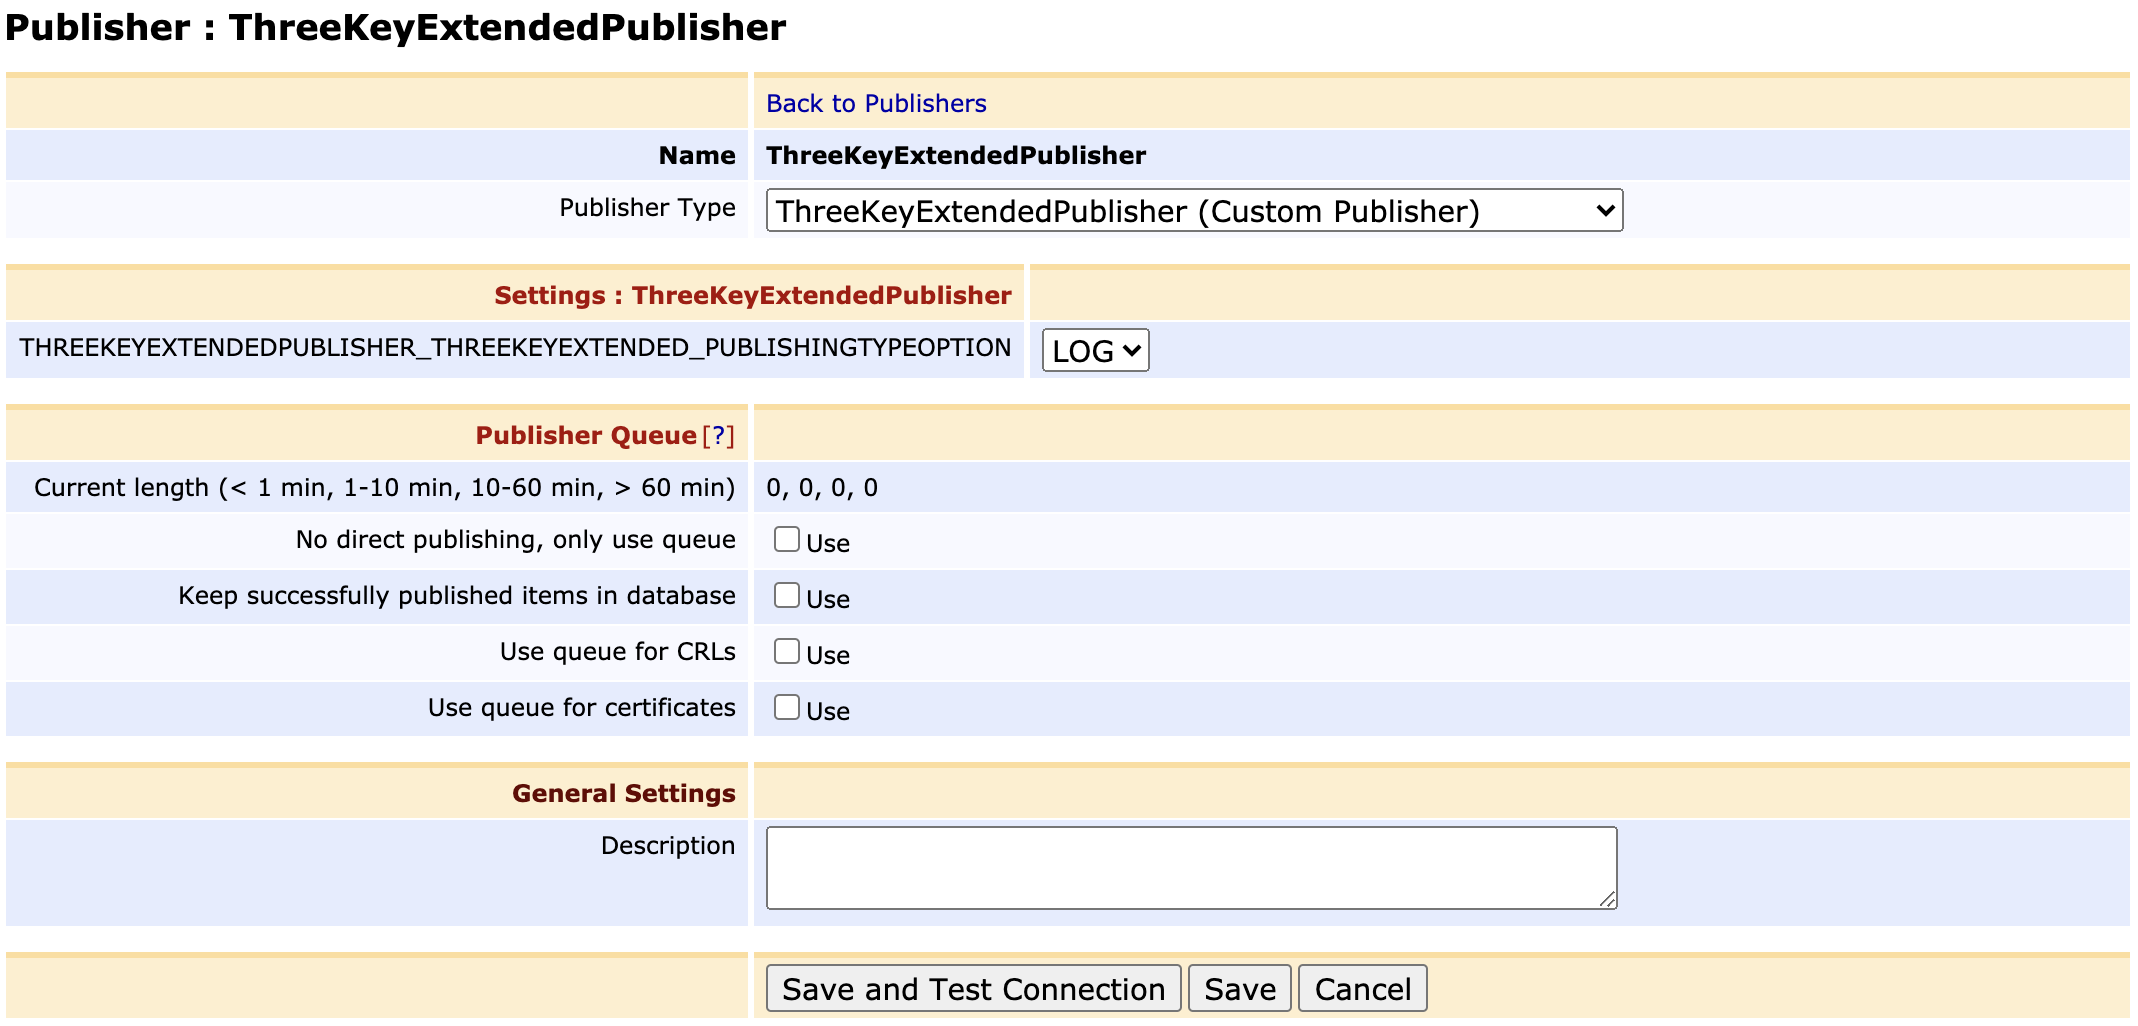Viewport: 2138px width, 1026px height.
Task: Open the Publisher Type dropdown
Action: pos(1193,211)
